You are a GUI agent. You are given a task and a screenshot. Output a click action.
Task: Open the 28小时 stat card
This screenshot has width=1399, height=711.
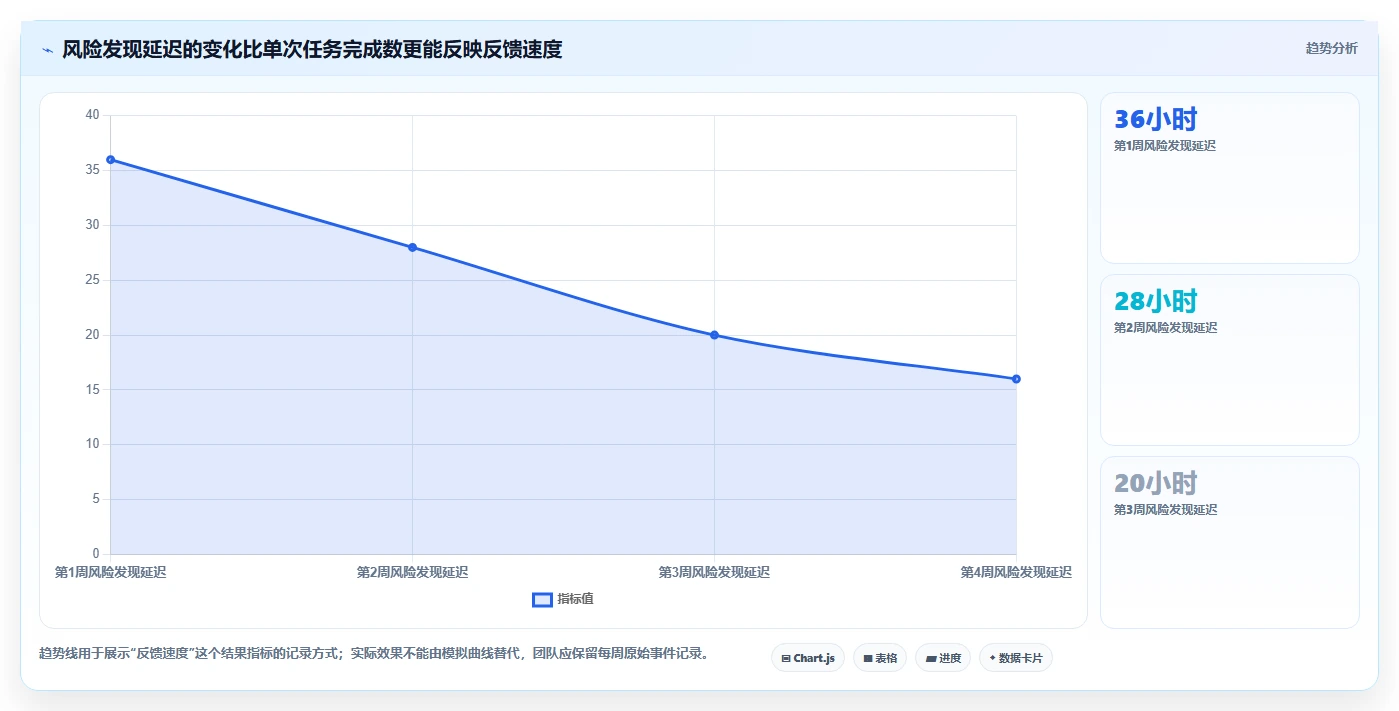1230,360
